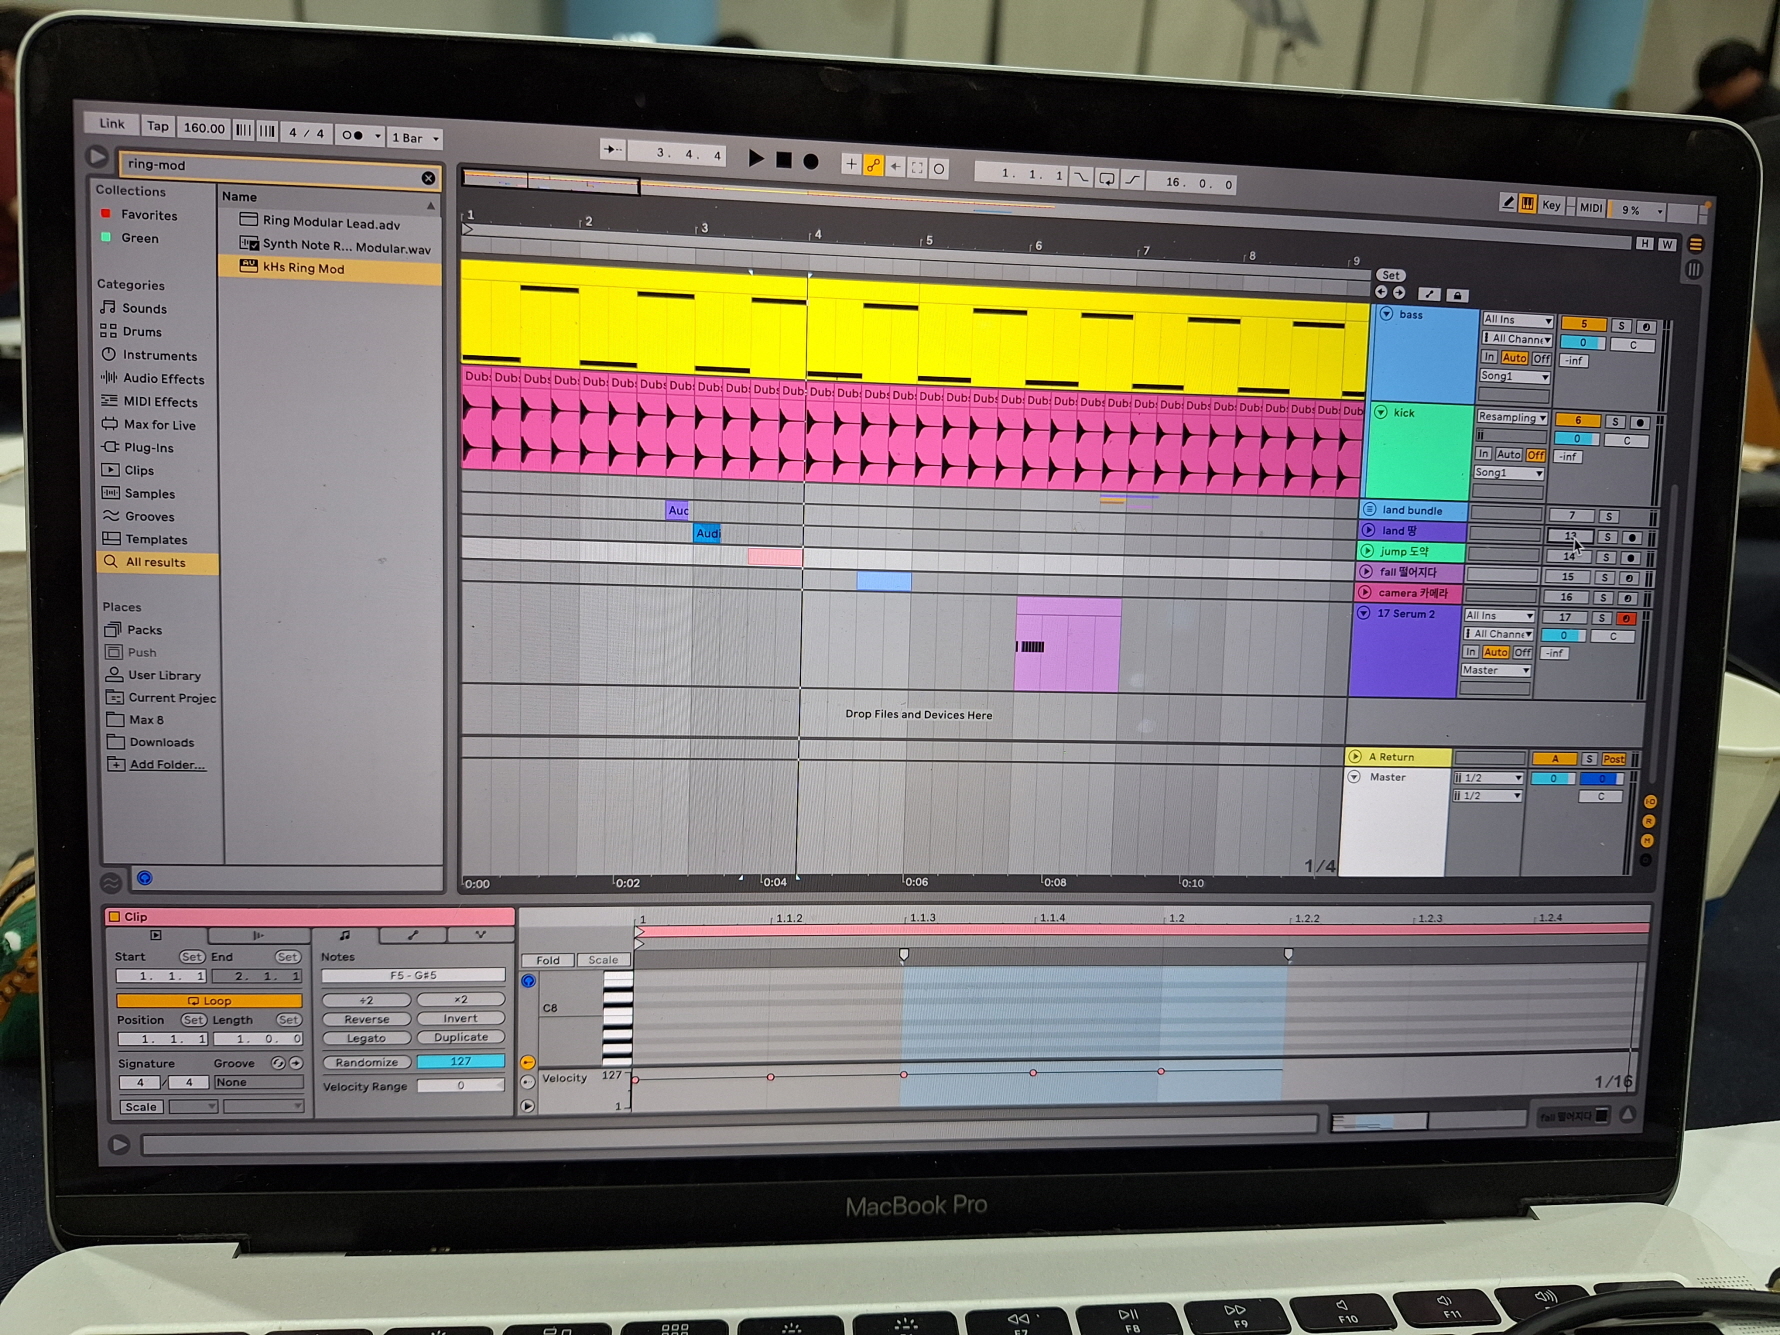Toggle the Punch-Out switch
1780x1335 pixels.
point(1132,180)
